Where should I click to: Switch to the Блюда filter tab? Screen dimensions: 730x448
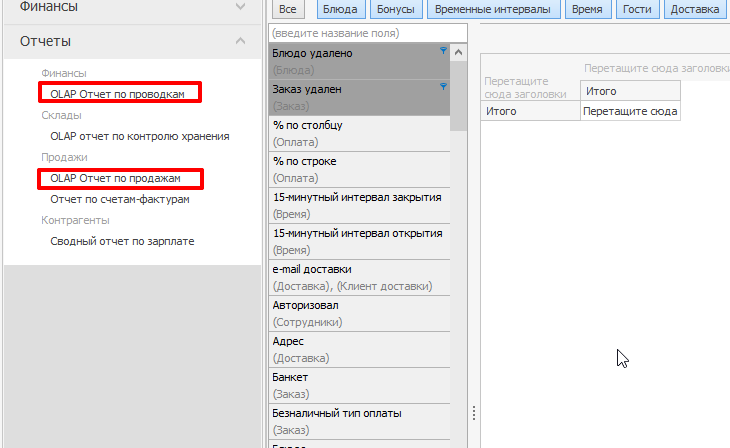342,10
